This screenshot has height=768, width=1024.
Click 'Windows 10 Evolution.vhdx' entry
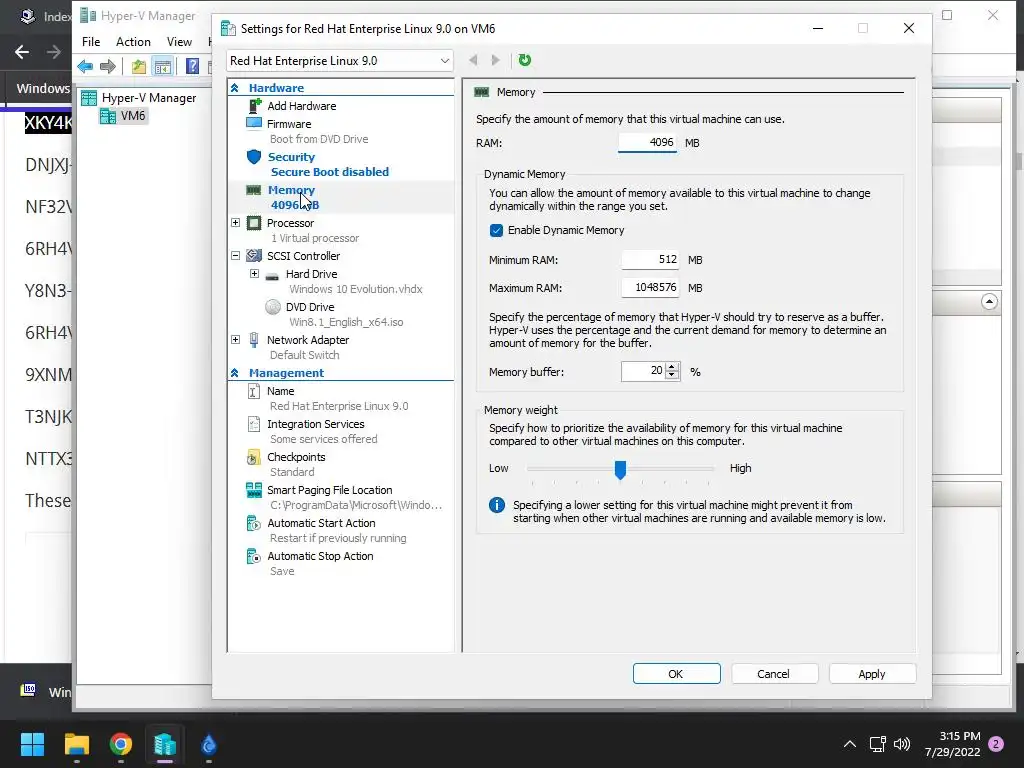pos(356,289)
